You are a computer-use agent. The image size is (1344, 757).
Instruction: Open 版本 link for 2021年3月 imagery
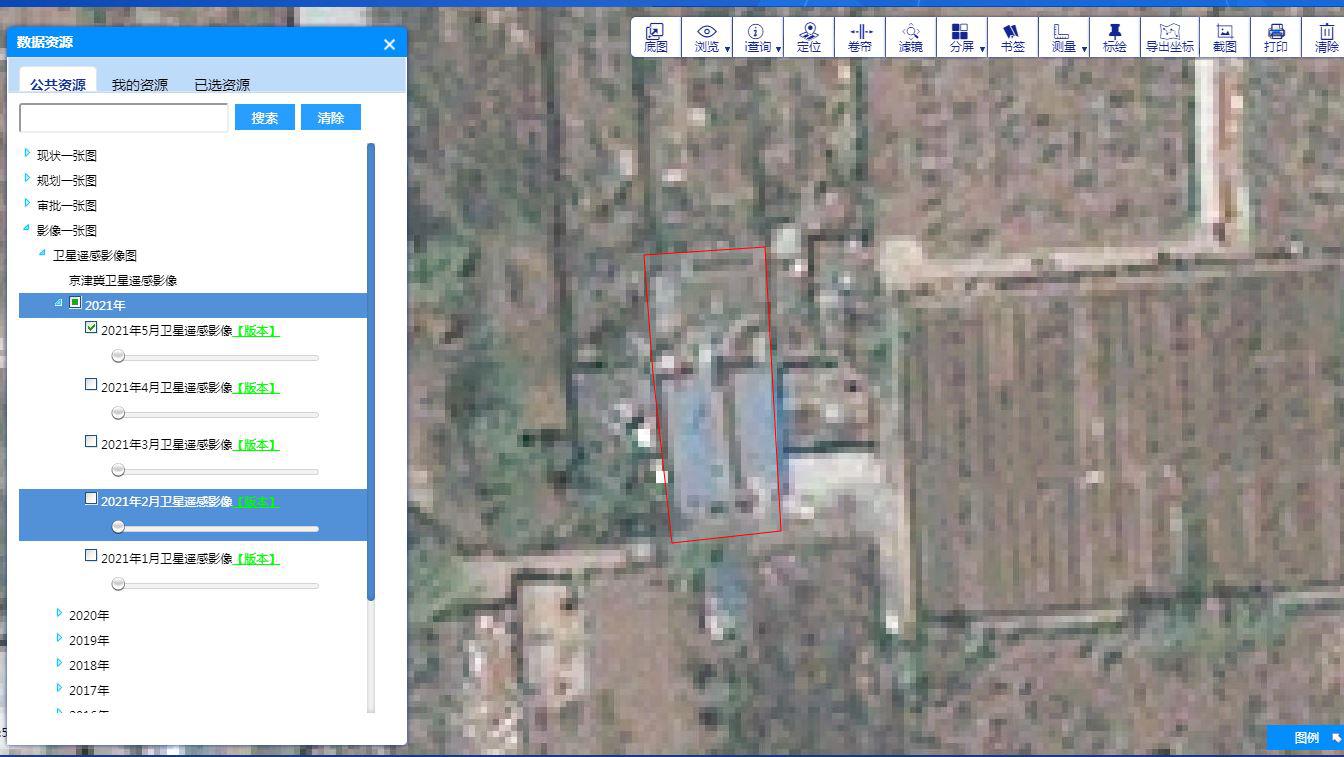[256, 445]
